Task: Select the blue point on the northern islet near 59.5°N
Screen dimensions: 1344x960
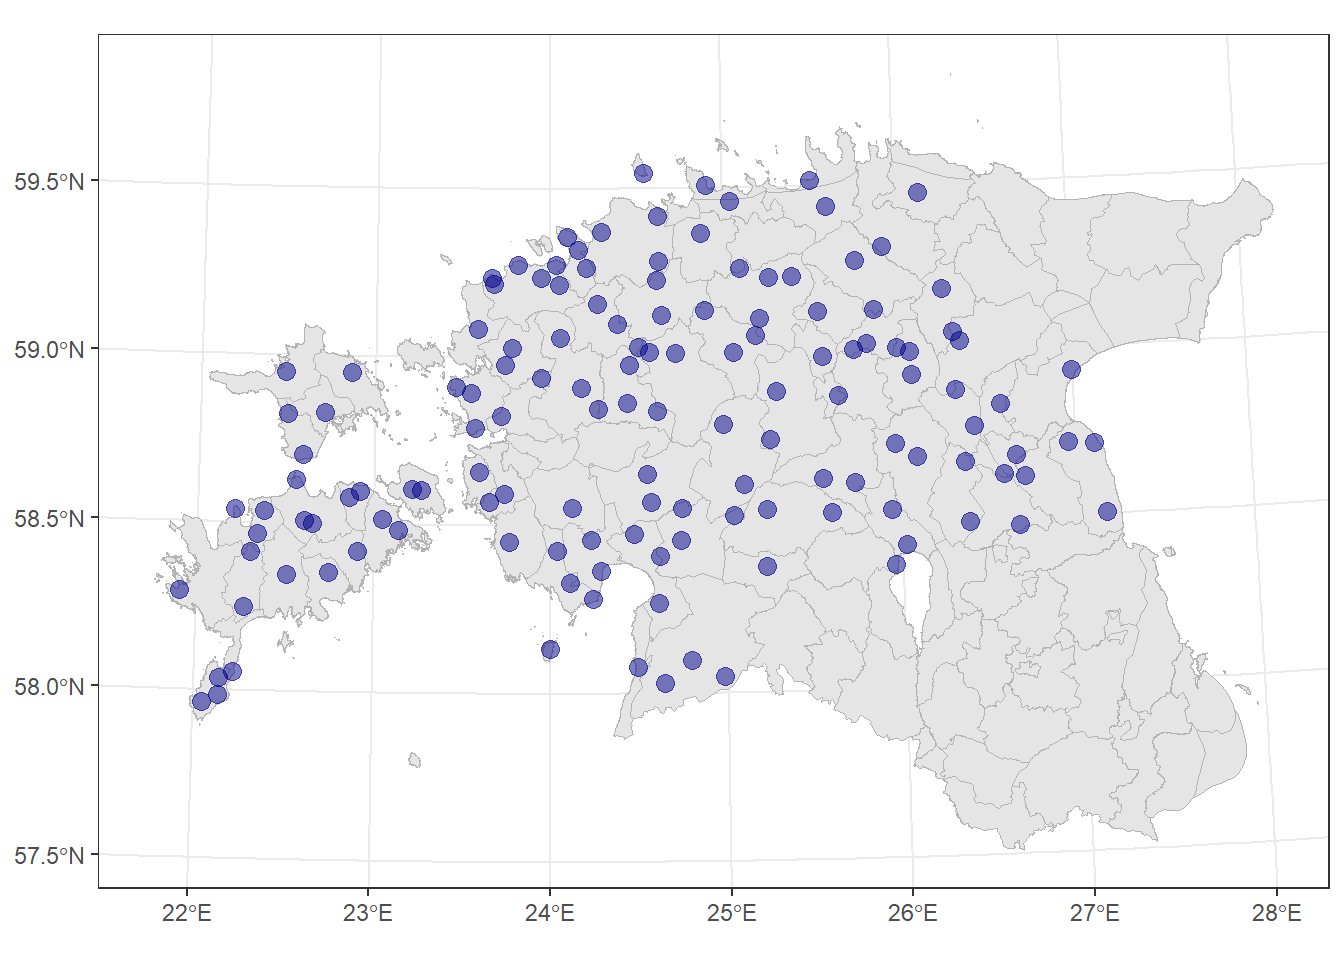Action: pos(643,173)
